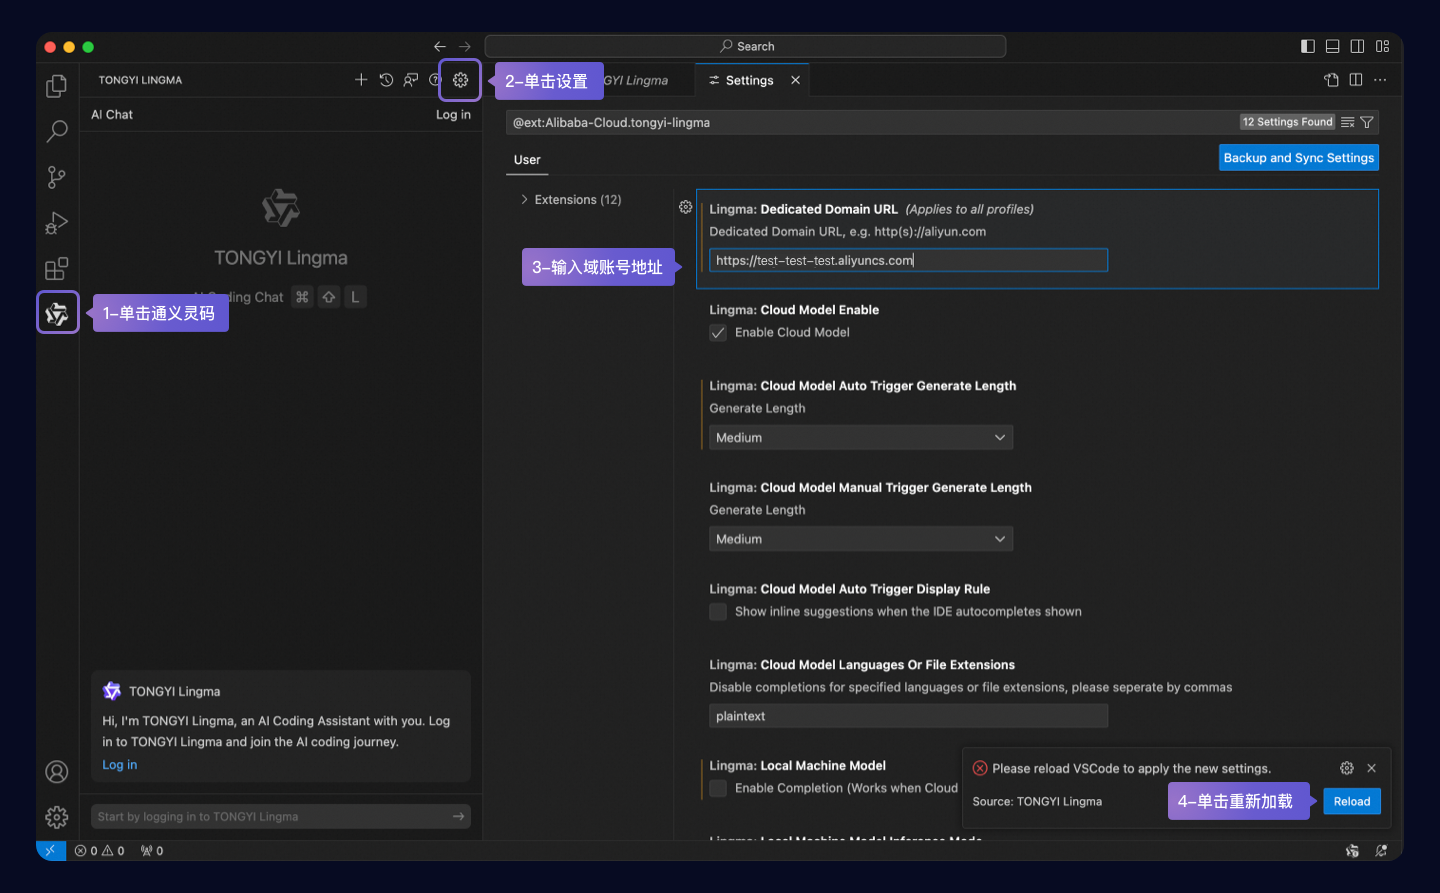Toggle primary side bar layout icon
Screen dimensions: 1440x893
1308,46
